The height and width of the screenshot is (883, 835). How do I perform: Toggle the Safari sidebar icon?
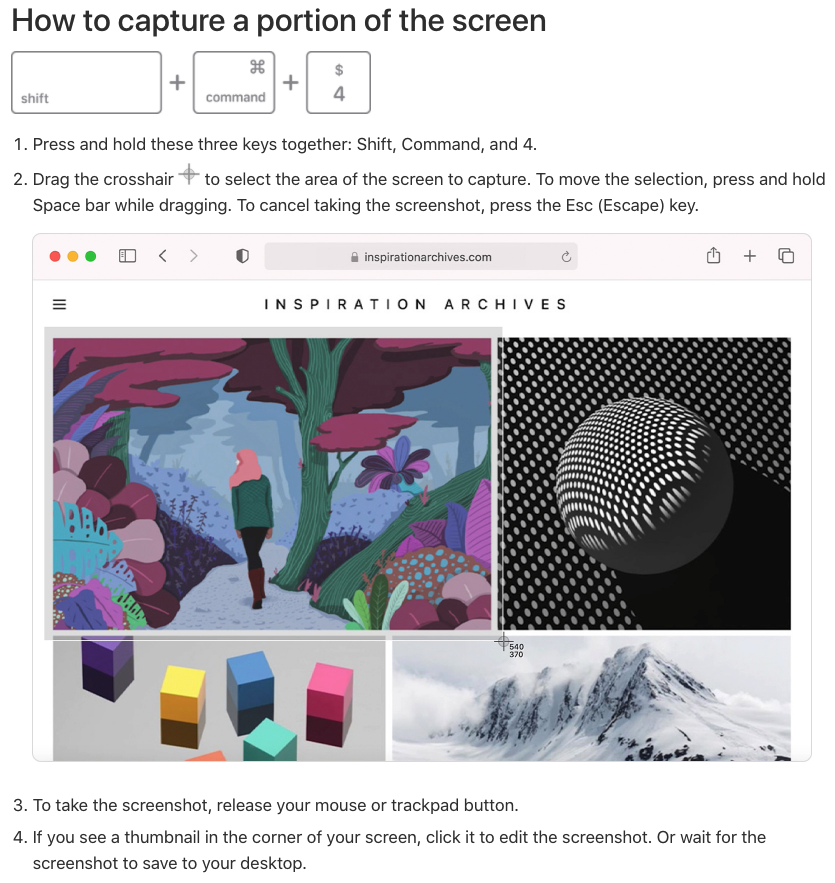127,256
